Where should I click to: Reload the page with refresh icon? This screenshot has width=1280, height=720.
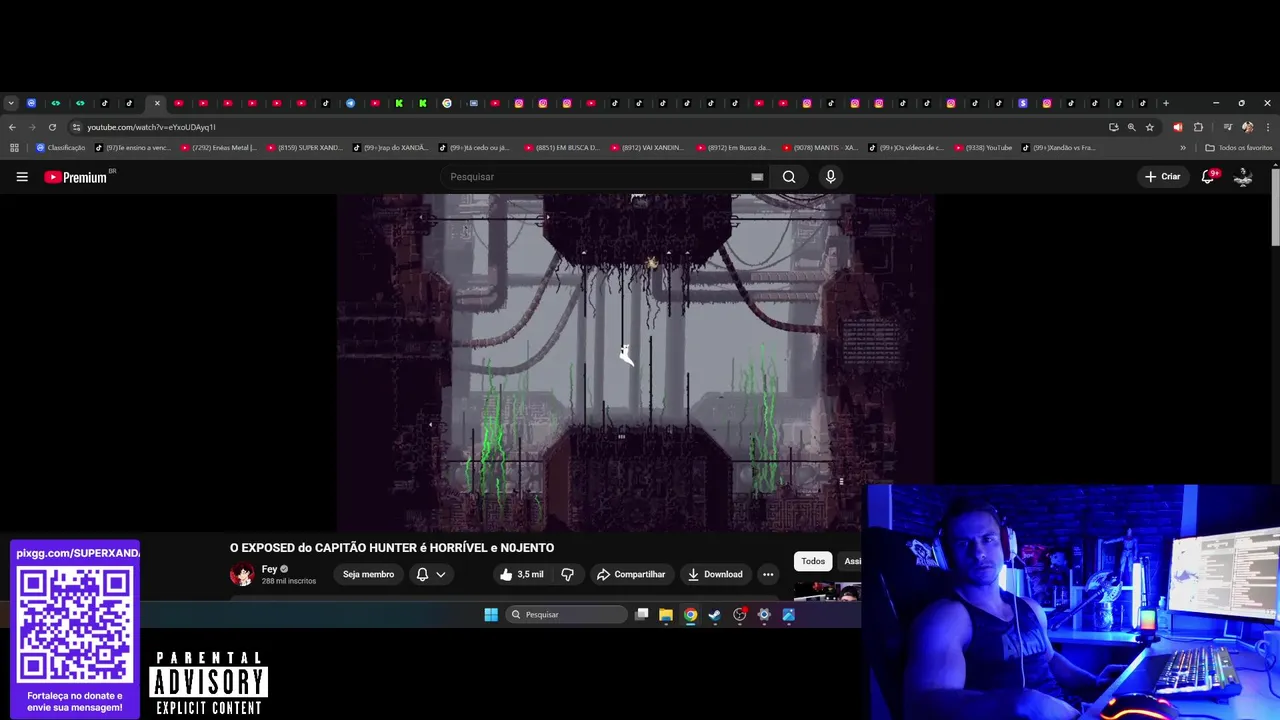coord(52,127)
